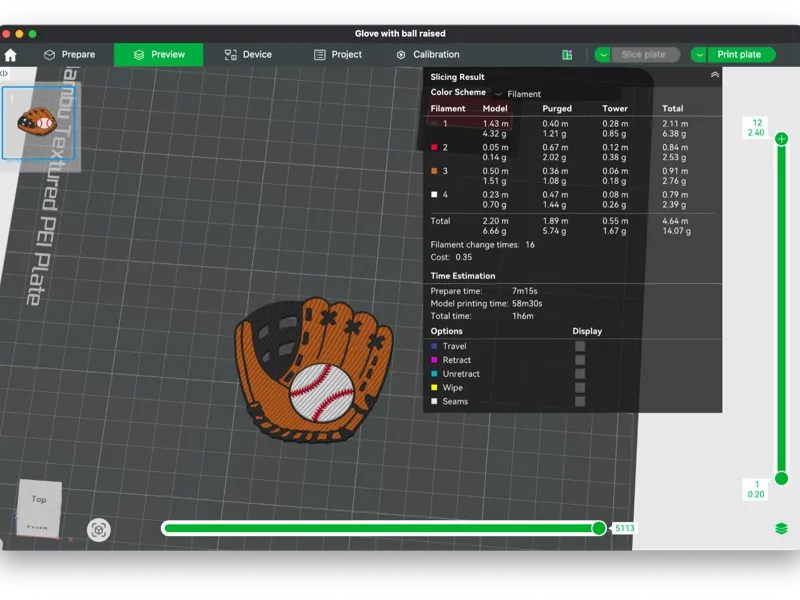Click the 'Cost: 0.35' text
The image size is (800, 600).
[x=451, y=257]
